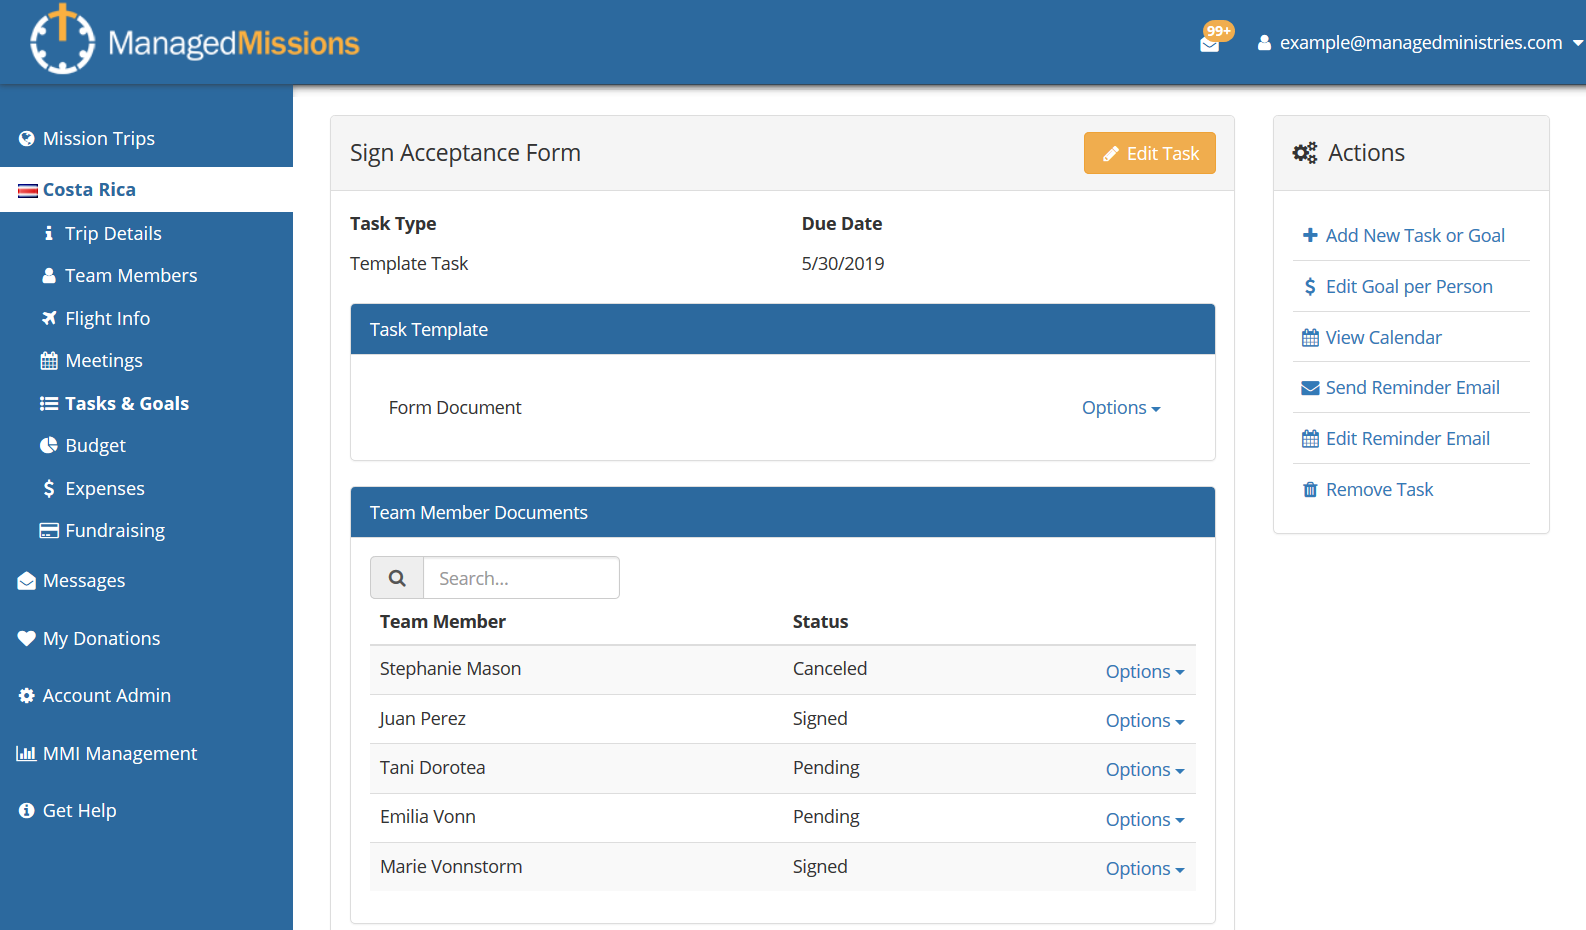Open Options dropdown for Stephanie Mason
1586x930 pixels.
coord(1145,672)
